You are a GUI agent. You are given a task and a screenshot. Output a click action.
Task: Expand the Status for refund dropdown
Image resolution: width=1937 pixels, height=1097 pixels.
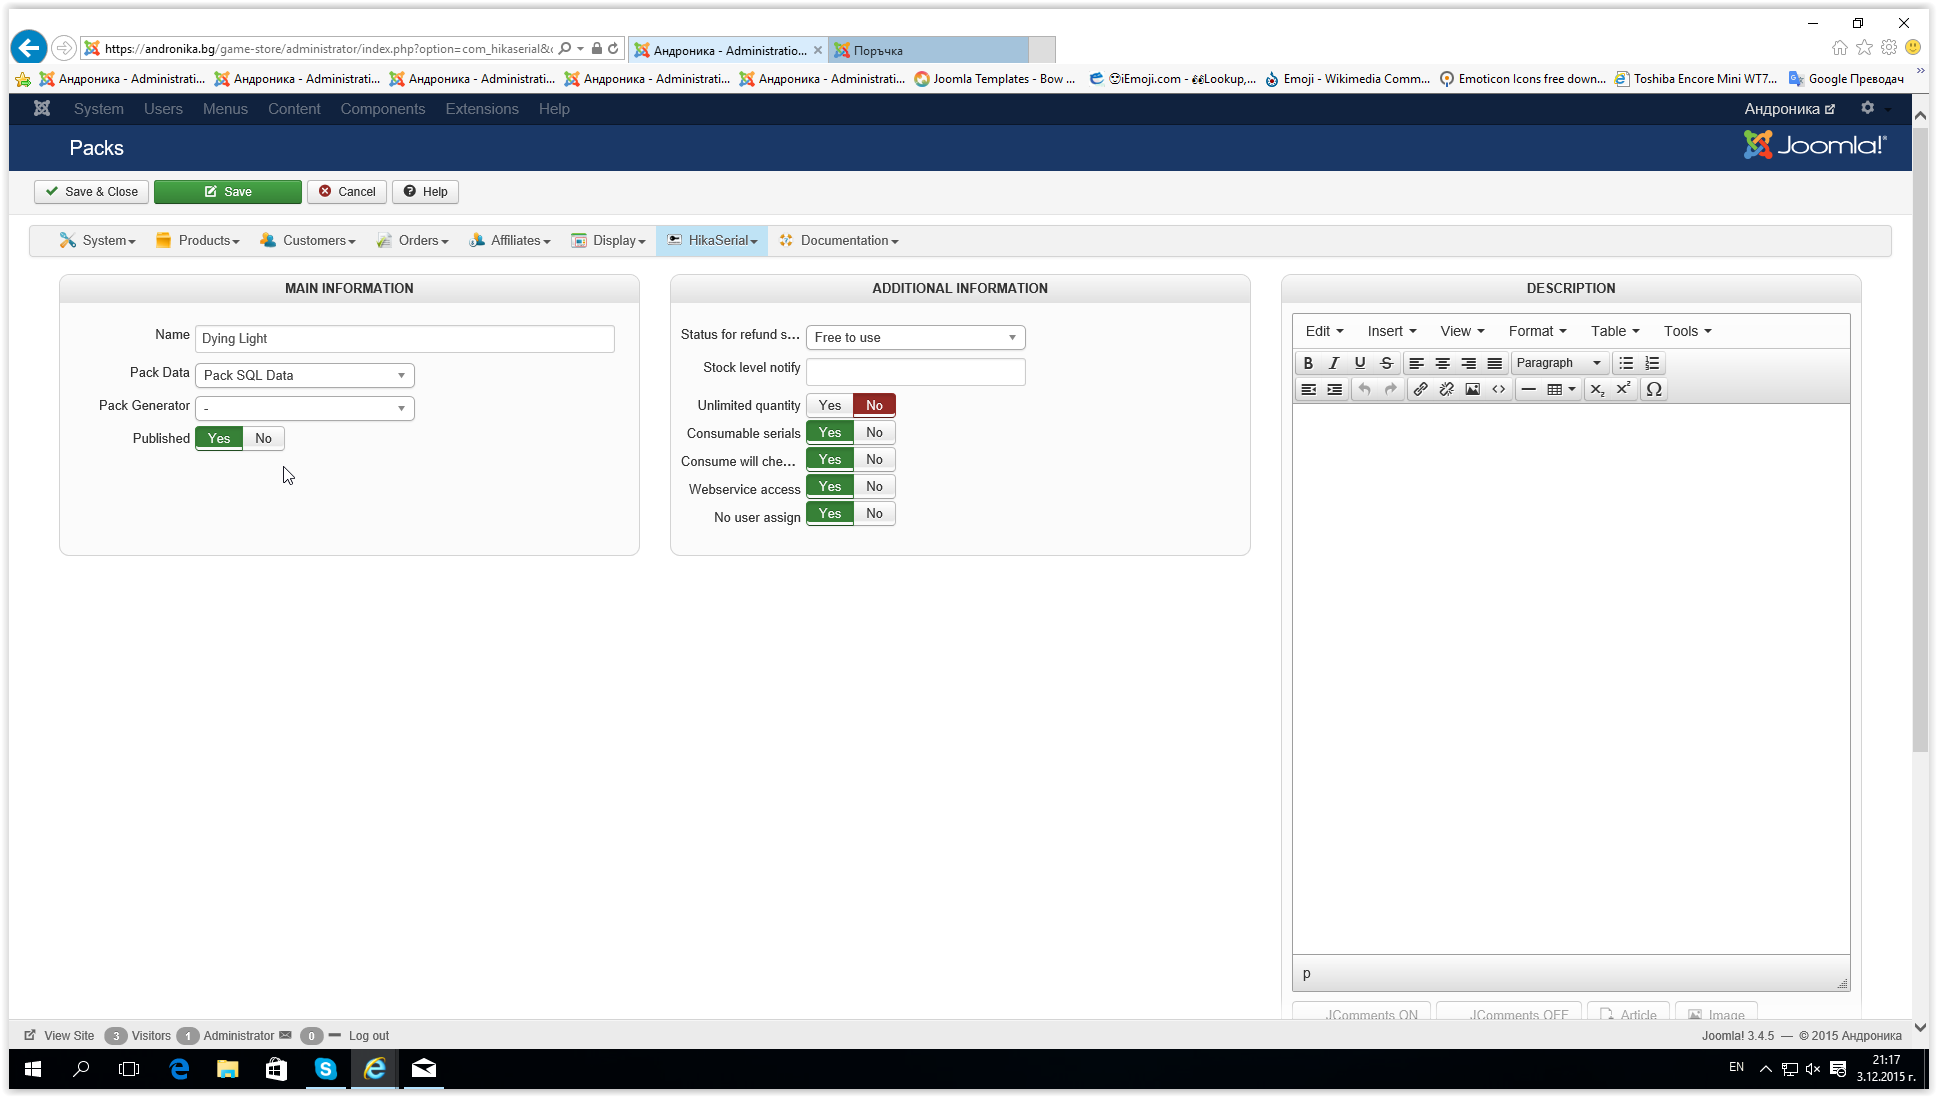[915, 337]
